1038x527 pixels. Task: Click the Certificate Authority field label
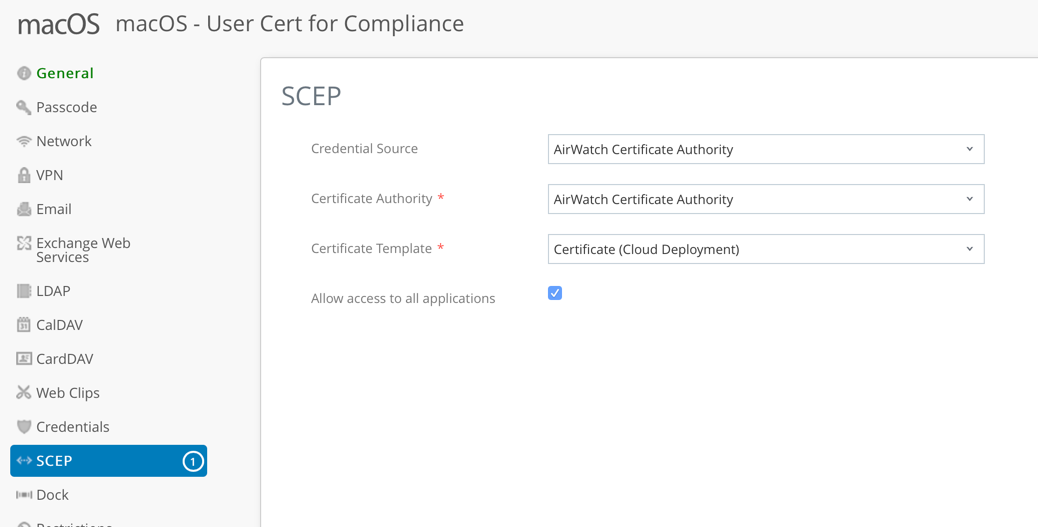coord(371,199)
